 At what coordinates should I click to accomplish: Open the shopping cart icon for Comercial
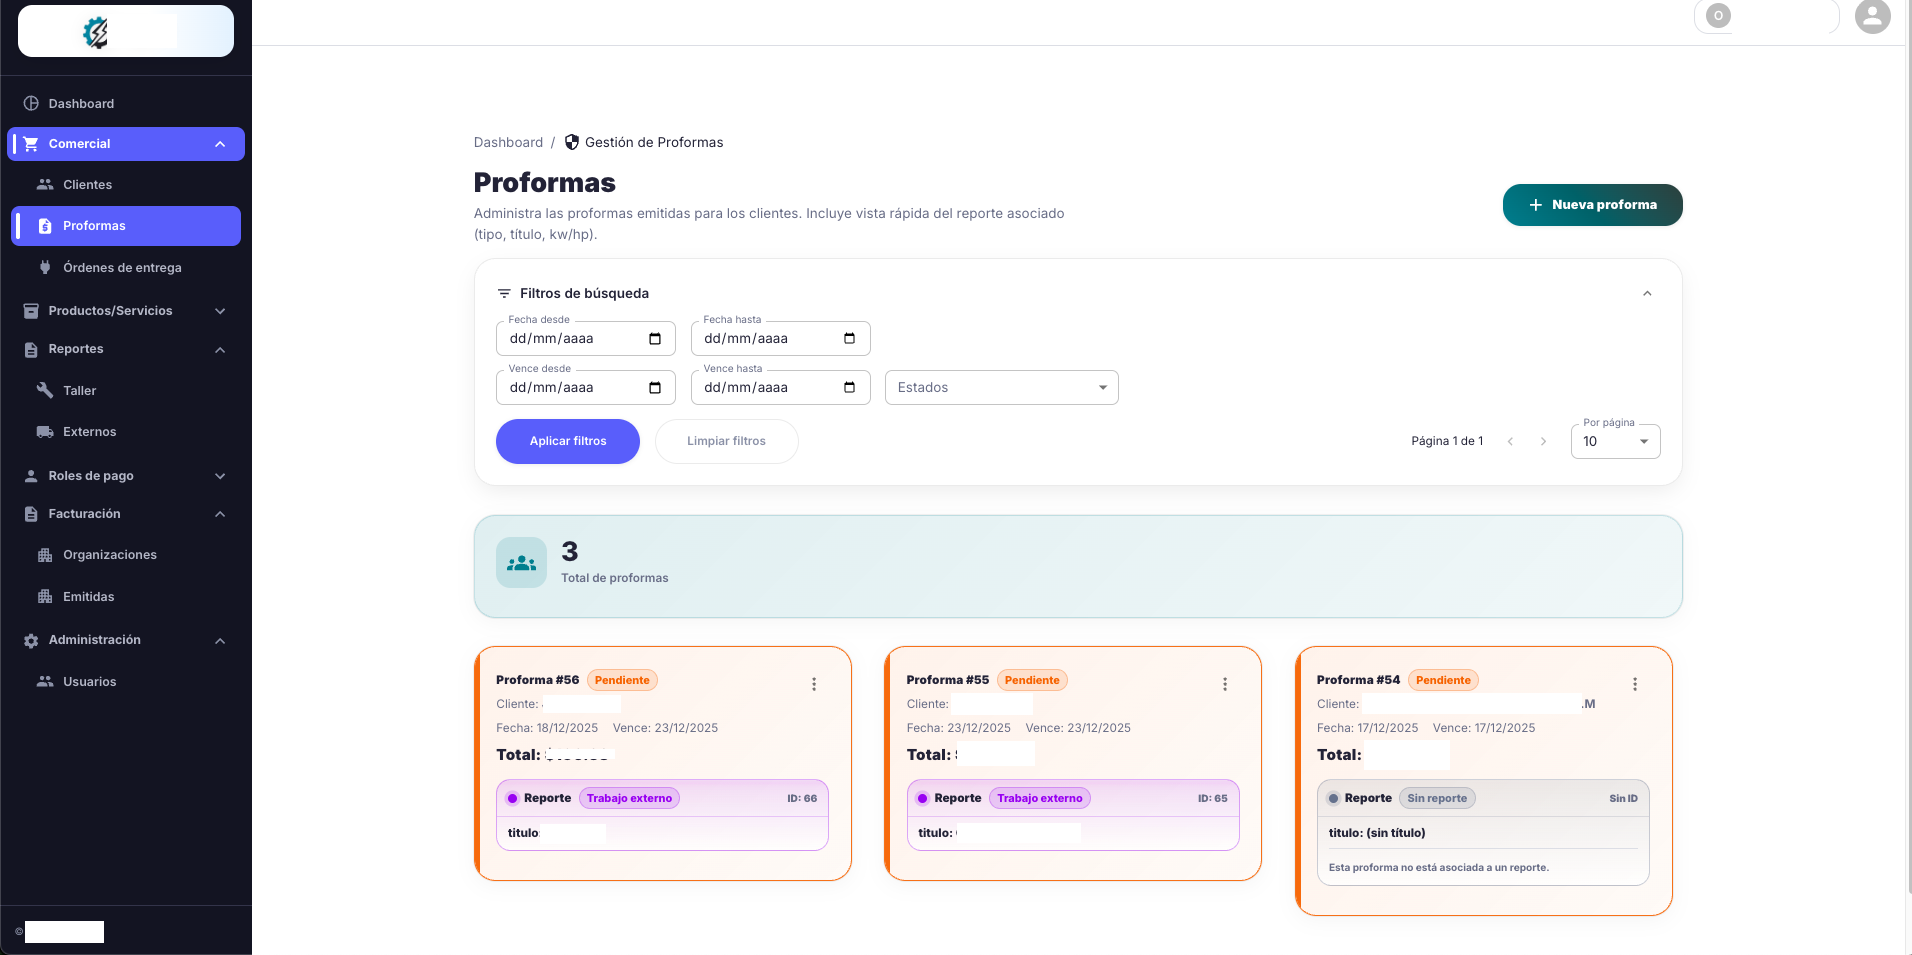pyautogui.click(x=31, y=143)
